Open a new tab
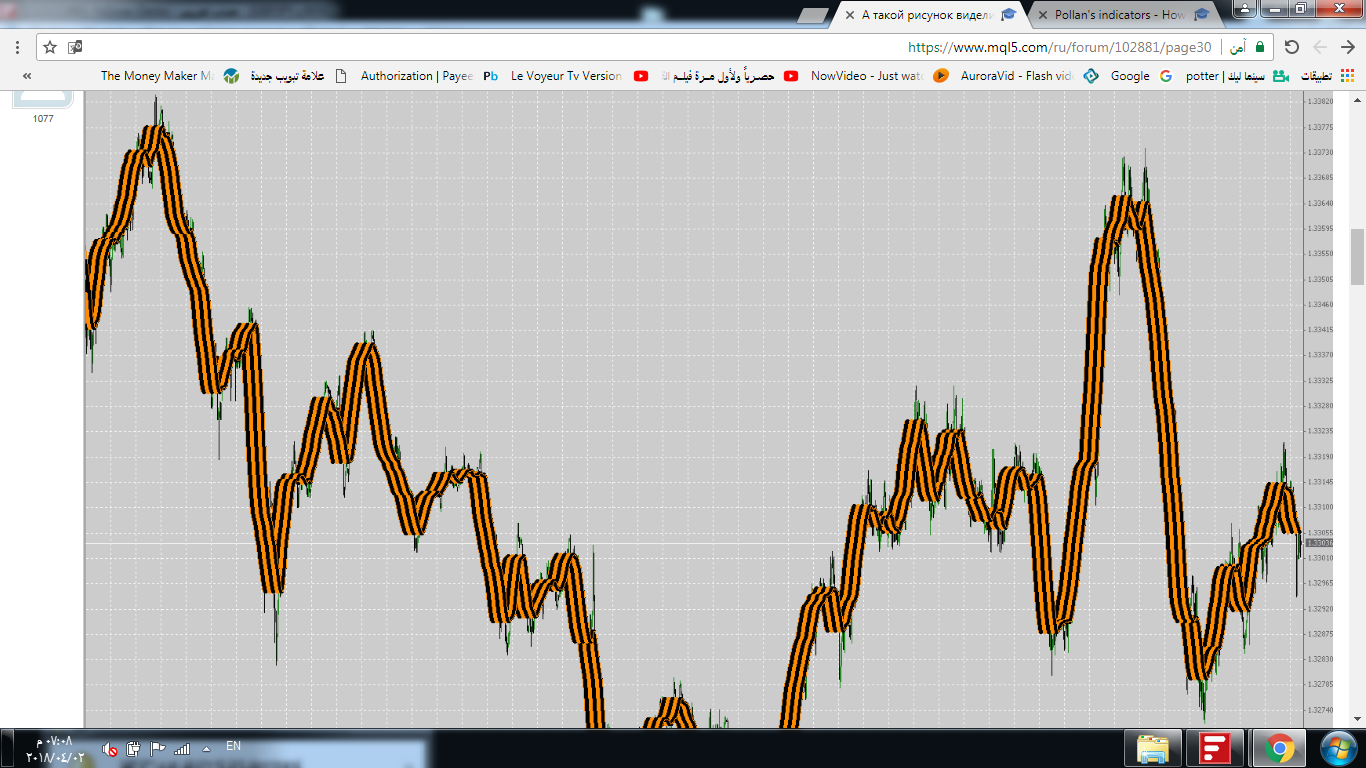Viewport: 1366px width, 768px height. (815, 15)
